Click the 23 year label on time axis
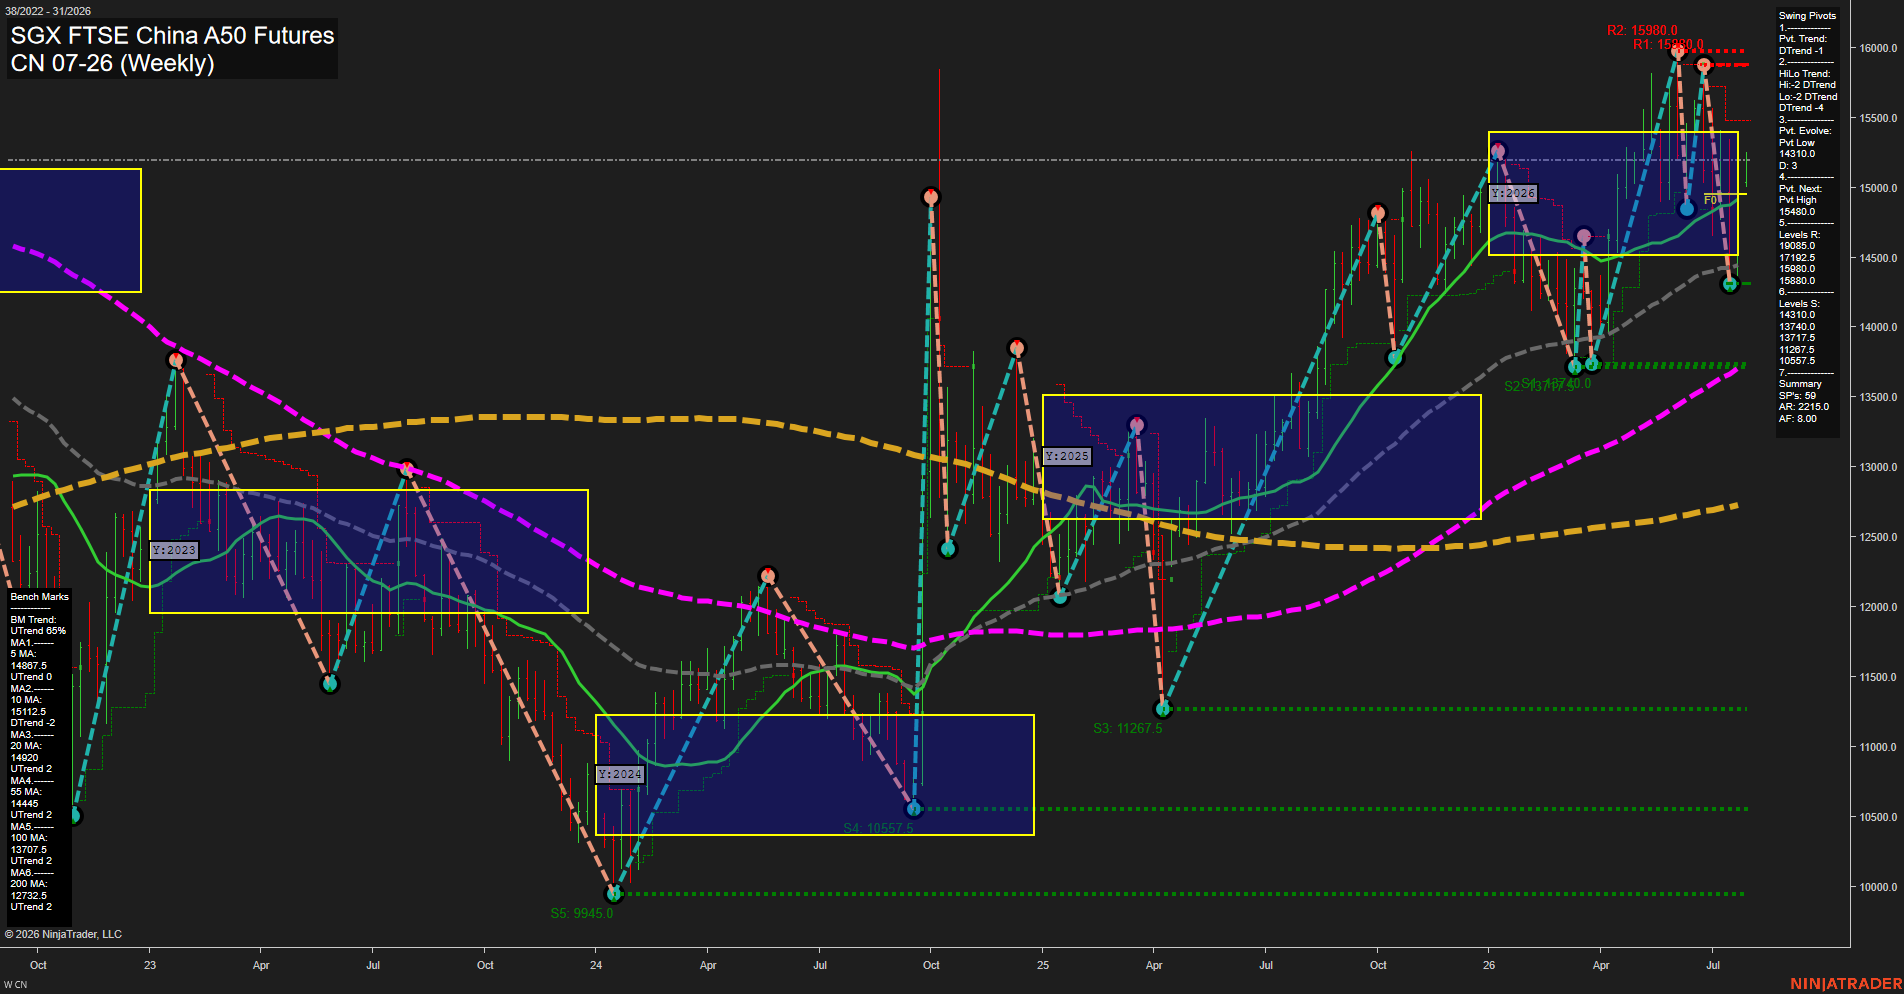Viewport: 1904px width, 994px height. point(150,965)
